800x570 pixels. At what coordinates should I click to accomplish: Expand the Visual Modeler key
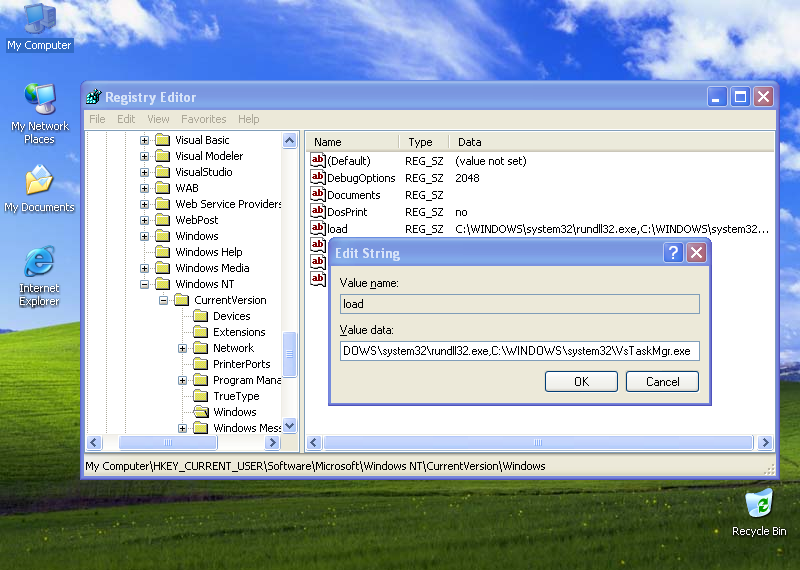[x=144, y=156]
